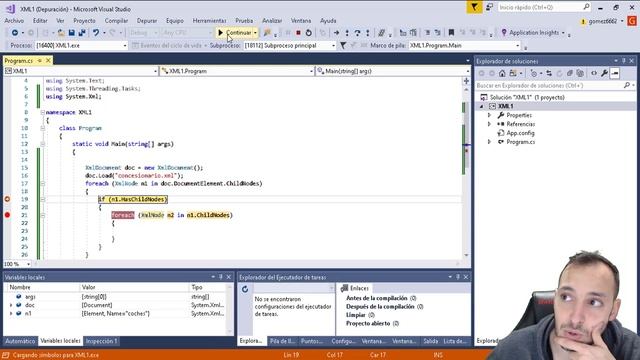The image size is (640, 360).
Task: Toggle the breakpoint on line 19
Action: click(x=7, y=199)
